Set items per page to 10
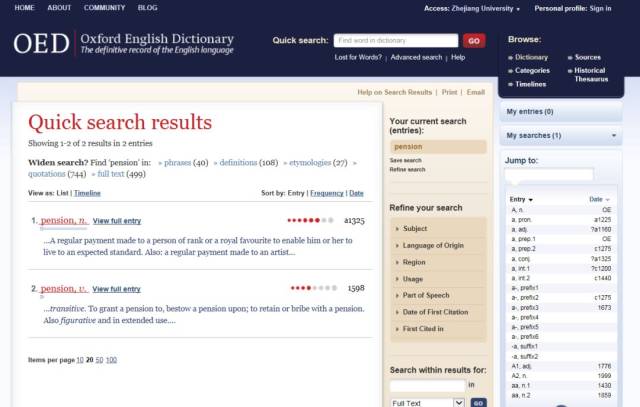640x407 pixels. click(x=80, y=360)
